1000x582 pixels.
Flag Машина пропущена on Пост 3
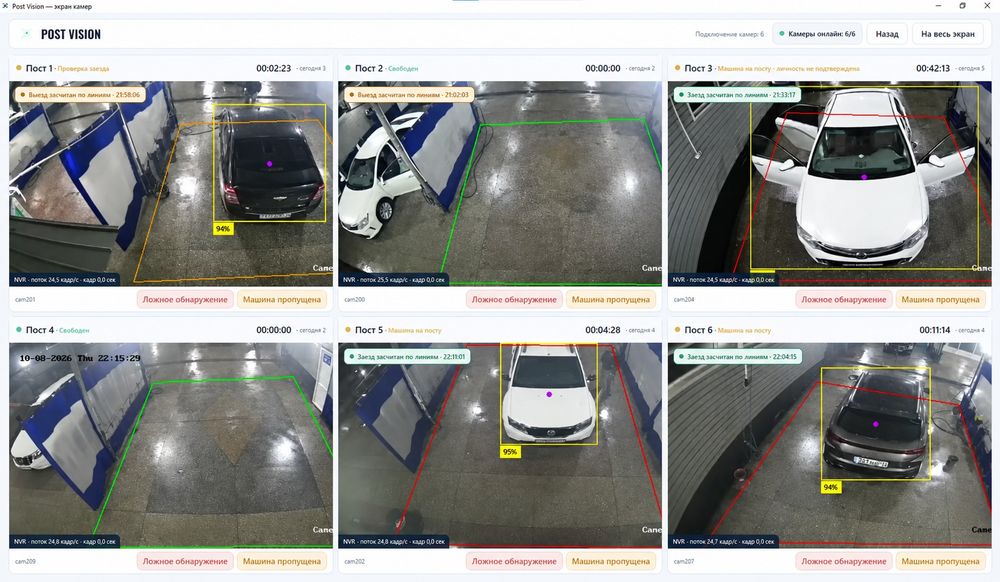[x=940, y=300]
